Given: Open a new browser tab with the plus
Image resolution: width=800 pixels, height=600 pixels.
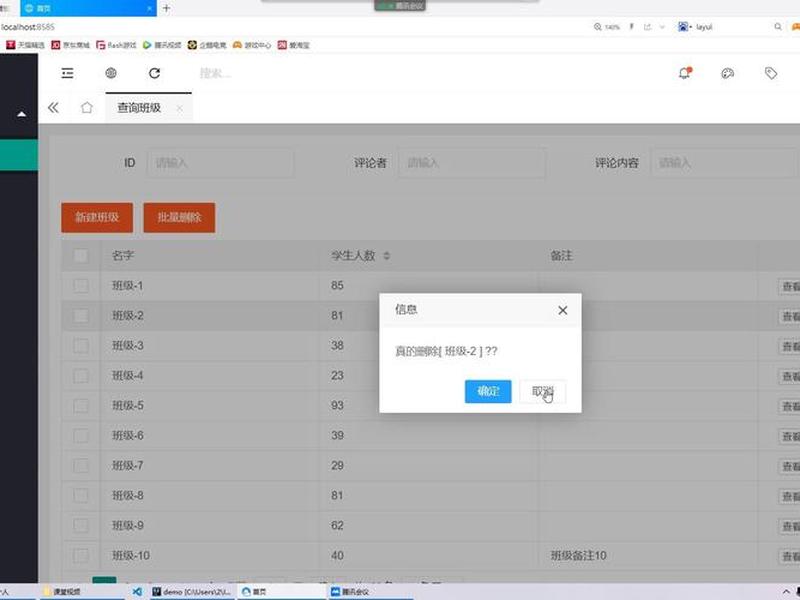Looking at the screenshot, I should pyautogui.click(x=166, y=8).
